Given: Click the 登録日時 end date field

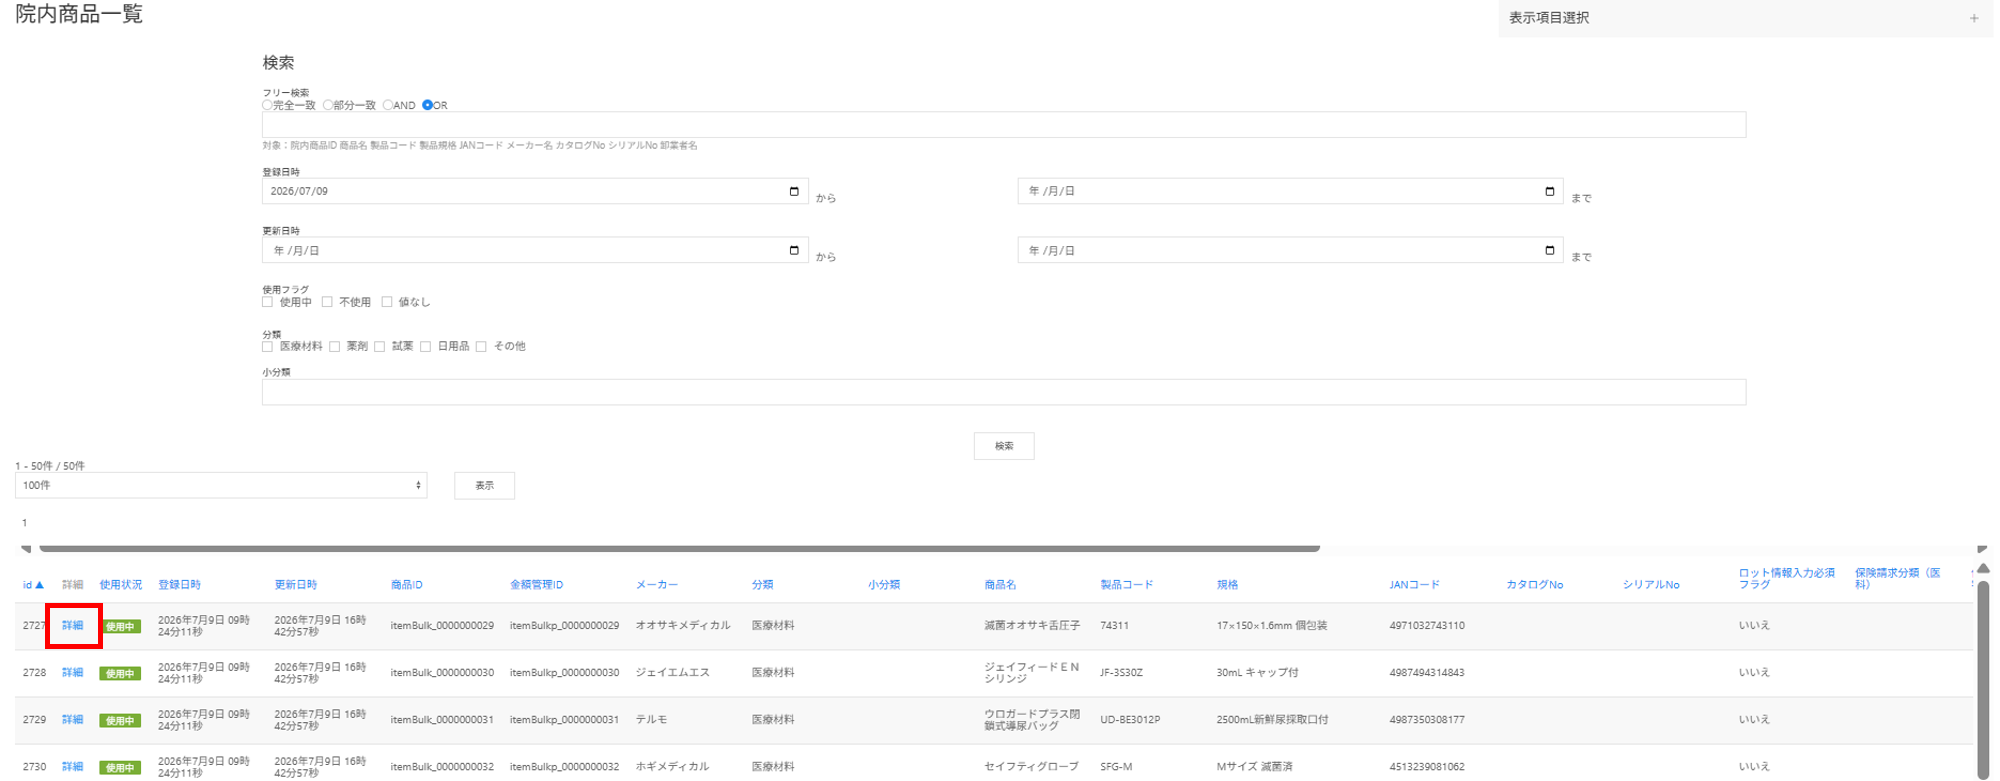Looking at the screenshot, I should click(x=1290, y=191).
